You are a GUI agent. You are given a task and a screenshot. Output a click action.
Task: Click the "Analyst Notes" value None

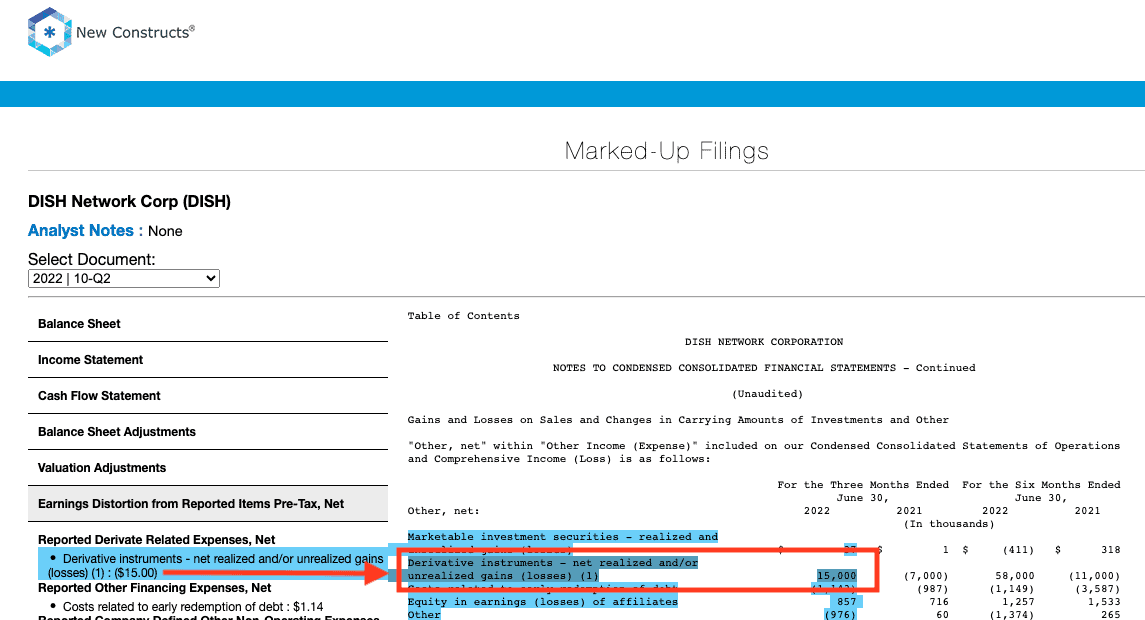(165, 231)
